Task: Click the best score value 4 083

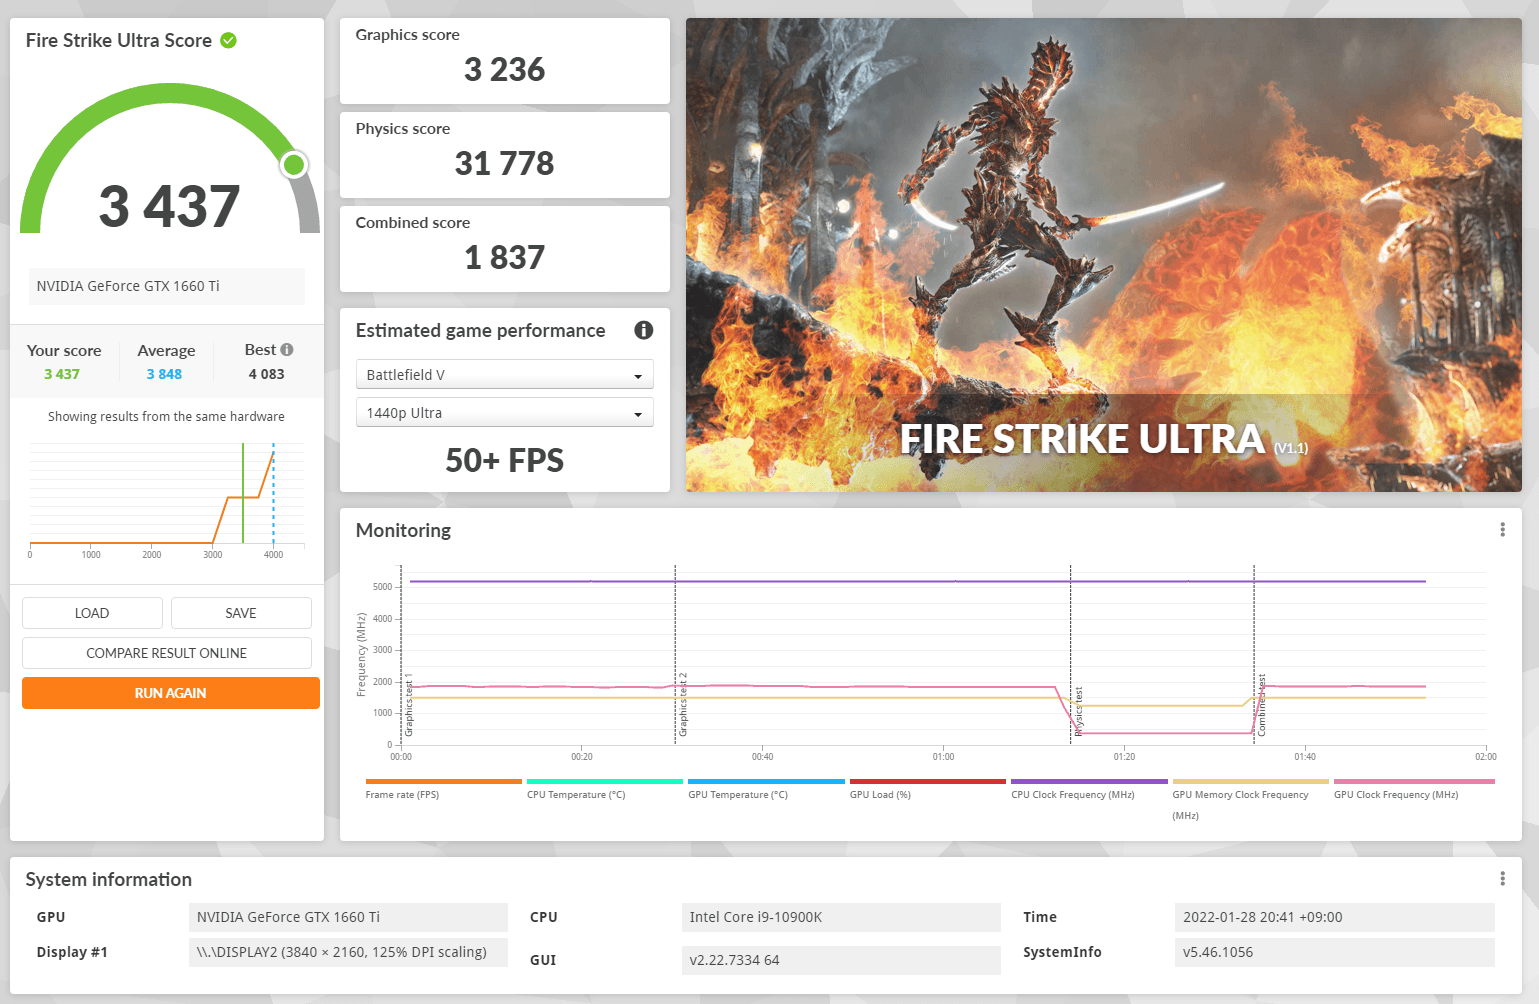Action: [267, 374]
